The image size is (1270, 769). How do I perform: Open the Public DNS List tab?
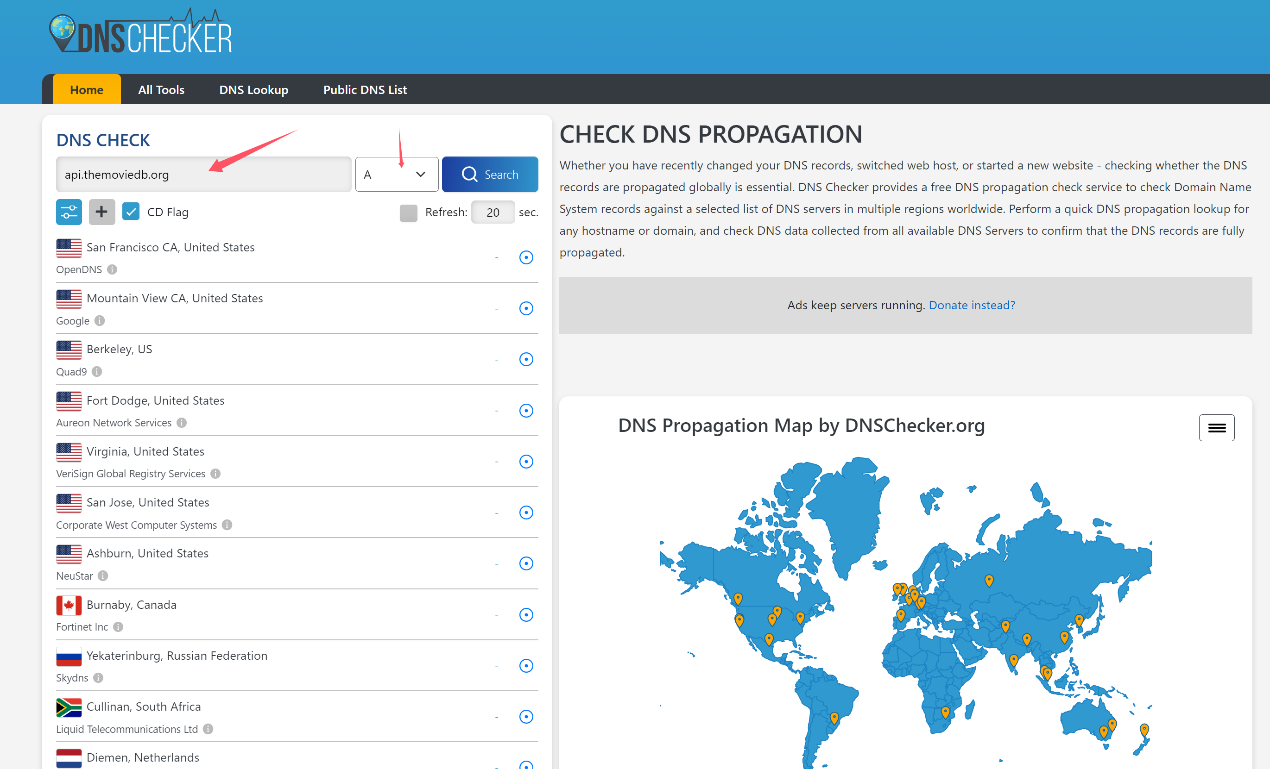point(365,89)
